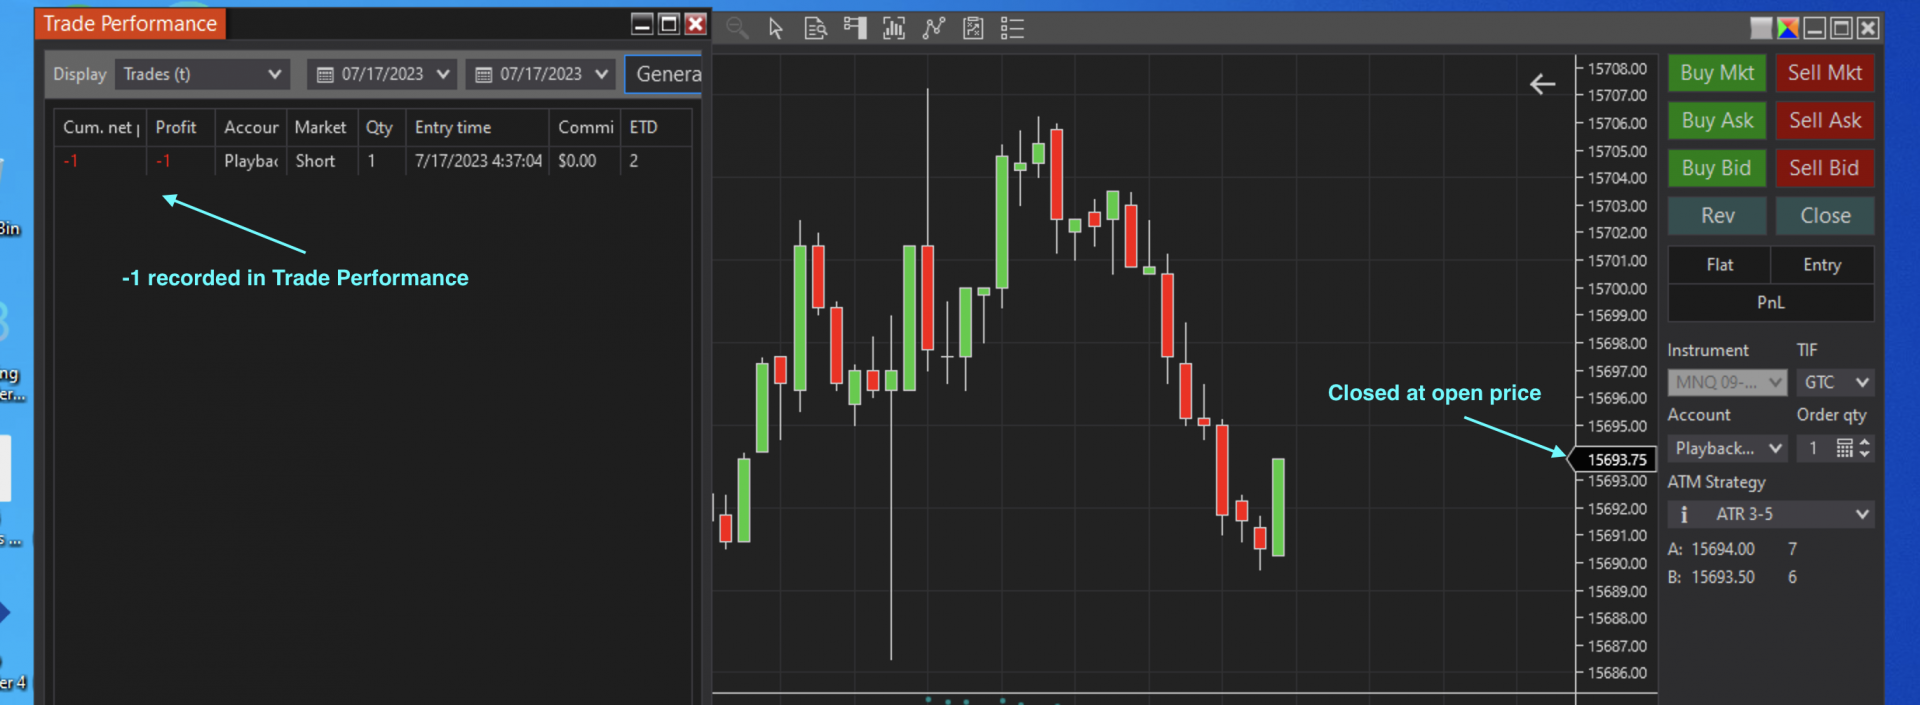The width and height of the screenshot is (1920, 705).
Task: Click the Commission column header
Action: click(x=585, y=127)
